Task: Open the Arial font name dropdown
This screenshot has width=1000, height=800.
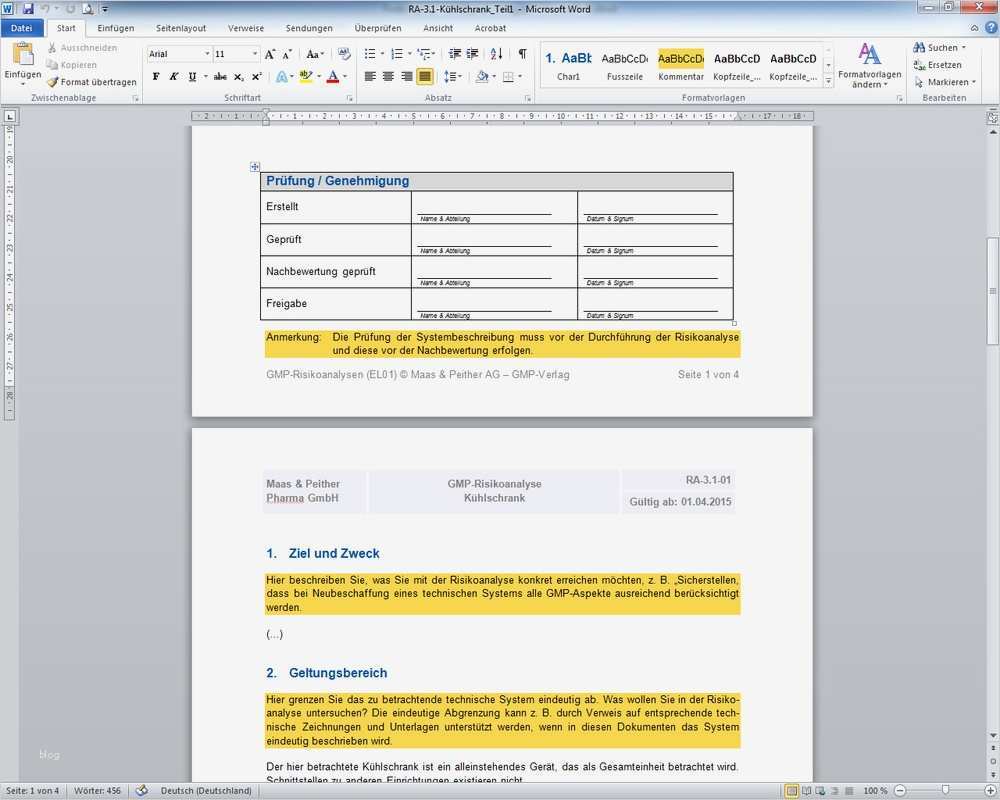Action: (207, 54)
